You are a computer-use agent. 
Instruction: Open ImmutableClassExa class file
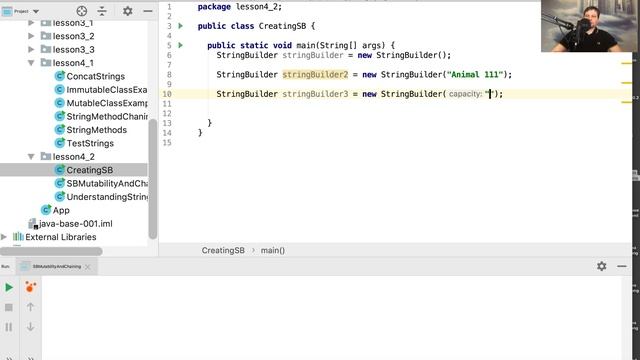(107, 90)
